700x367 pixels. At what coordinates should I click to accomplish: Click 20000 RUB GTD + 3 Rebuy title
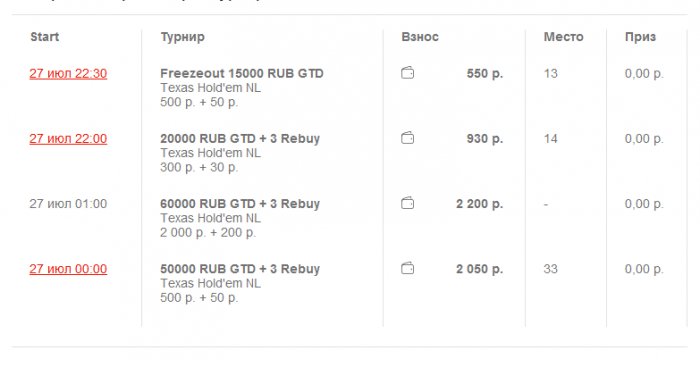point(240,139)
